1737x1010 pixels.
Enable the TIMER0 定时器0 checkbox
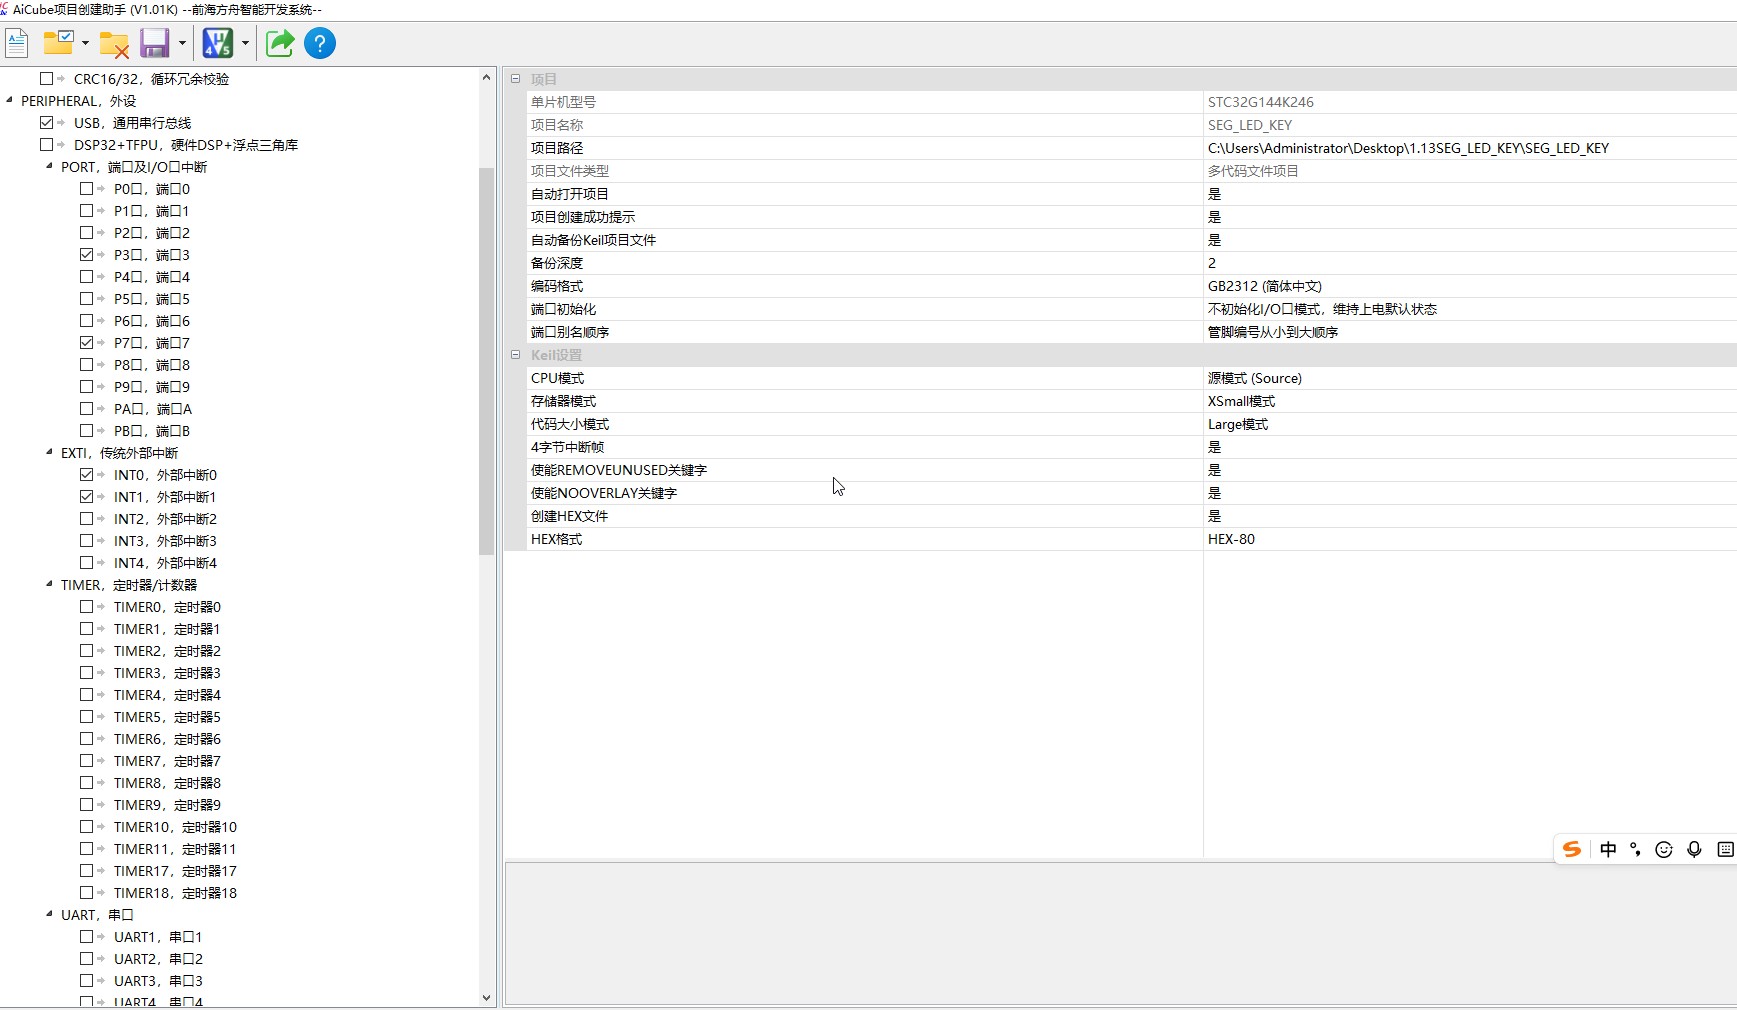[87, 607]
